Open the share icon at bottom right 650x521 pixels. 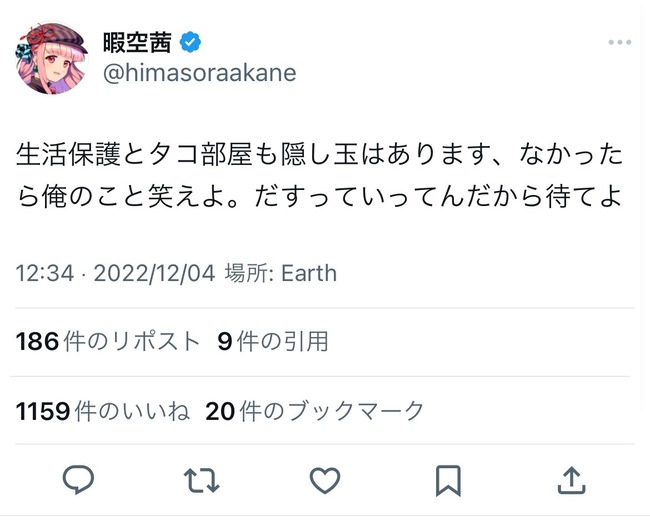click(x=570, y=481)
